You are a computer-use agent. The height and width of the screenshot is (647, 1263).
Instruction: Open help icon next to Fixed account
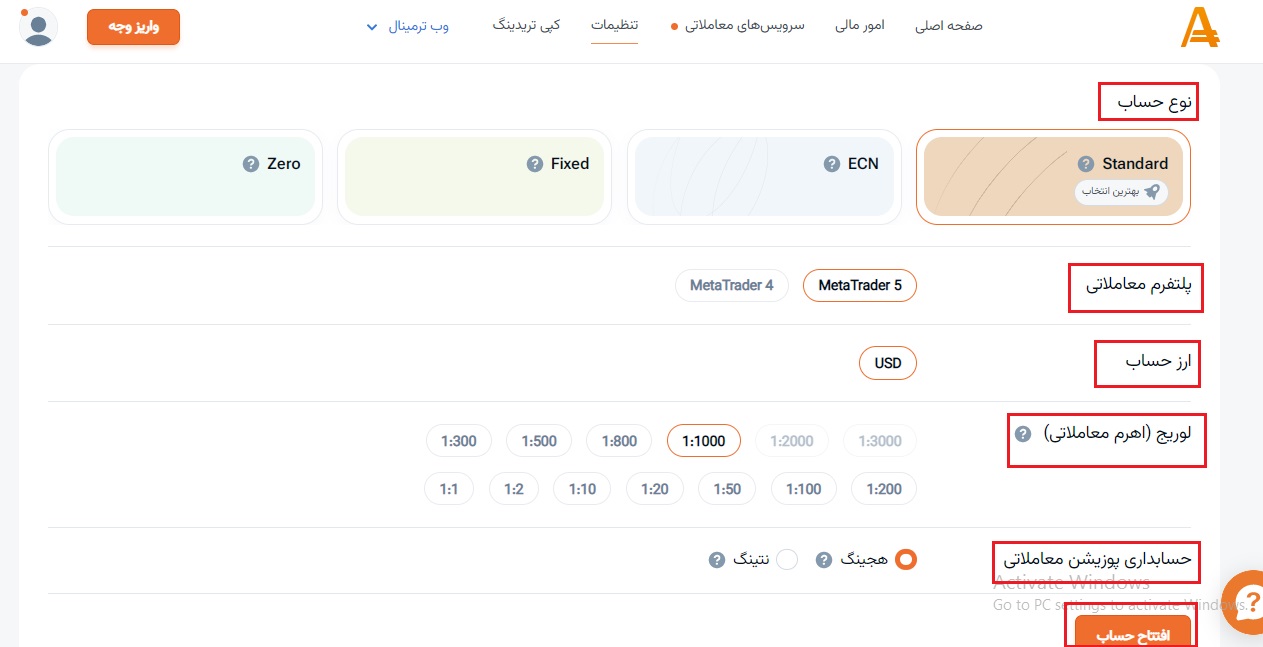click(x=534, y=164)
